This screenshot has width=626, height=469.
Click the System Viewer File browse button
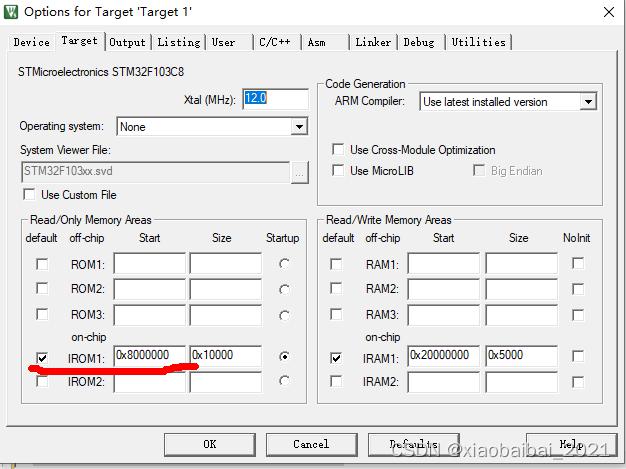point(299,172)
